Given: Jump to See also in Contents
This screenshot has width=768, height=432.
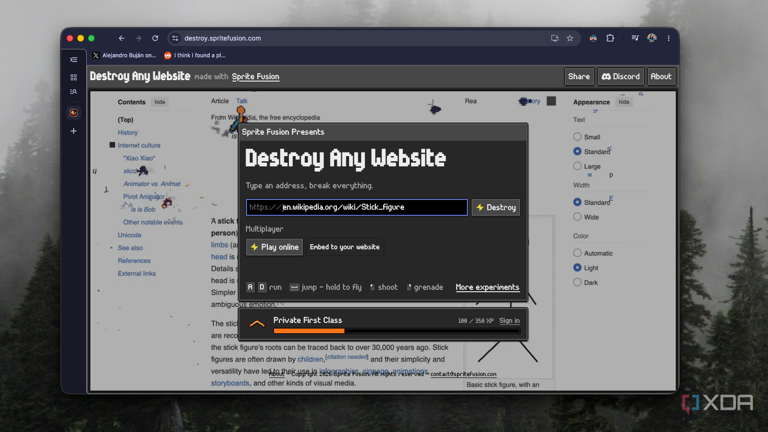Looking at the screenshot, I should (130, 248).
